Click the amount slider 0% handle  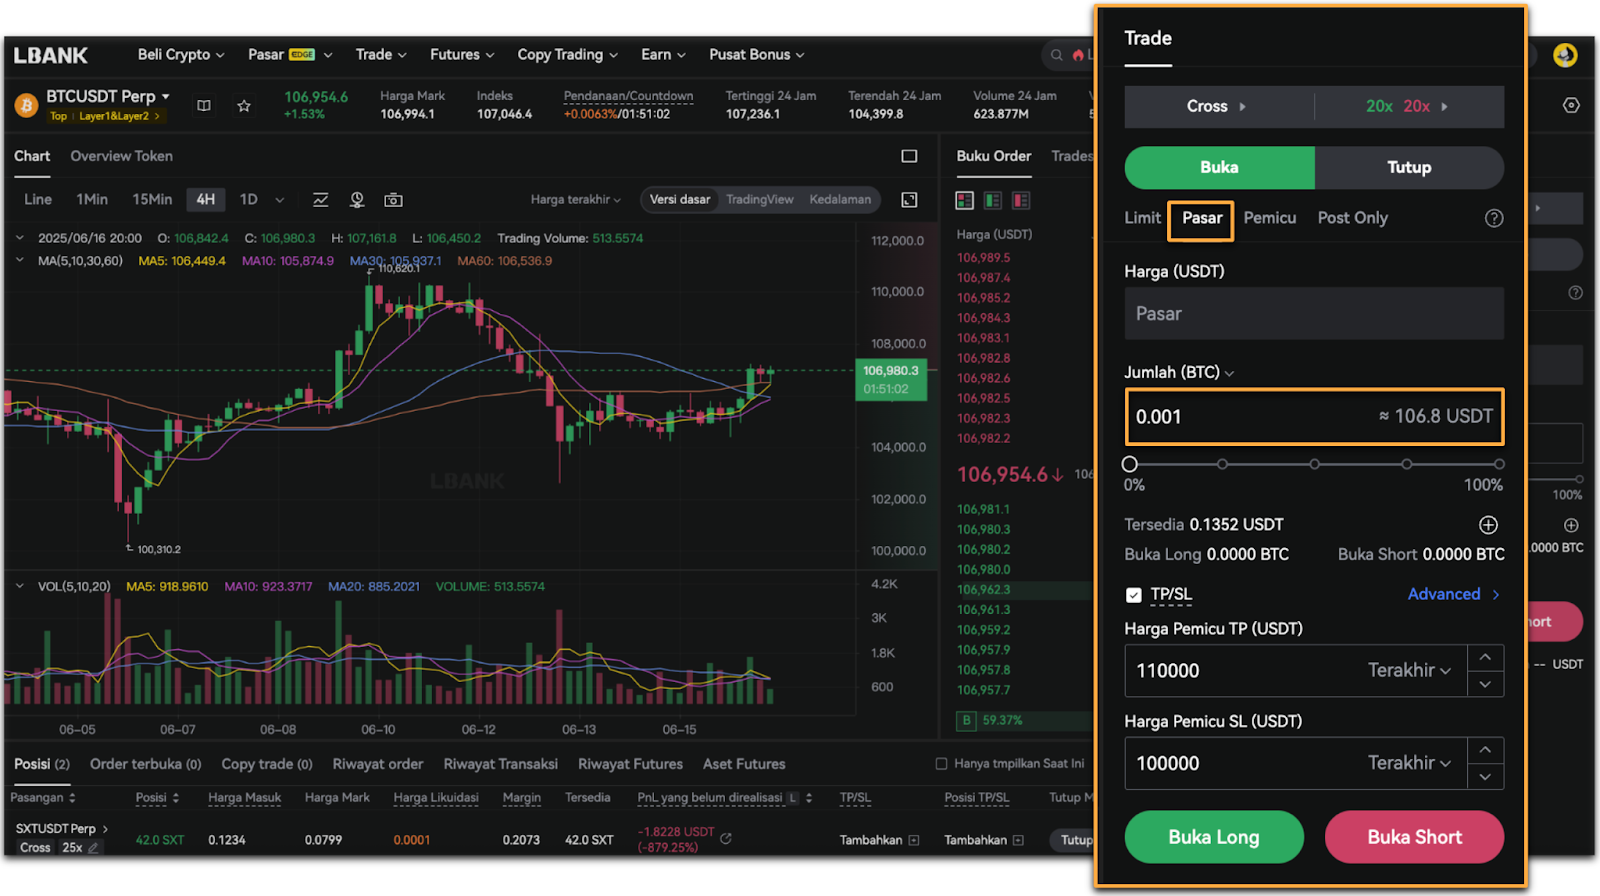(1130, 464)
